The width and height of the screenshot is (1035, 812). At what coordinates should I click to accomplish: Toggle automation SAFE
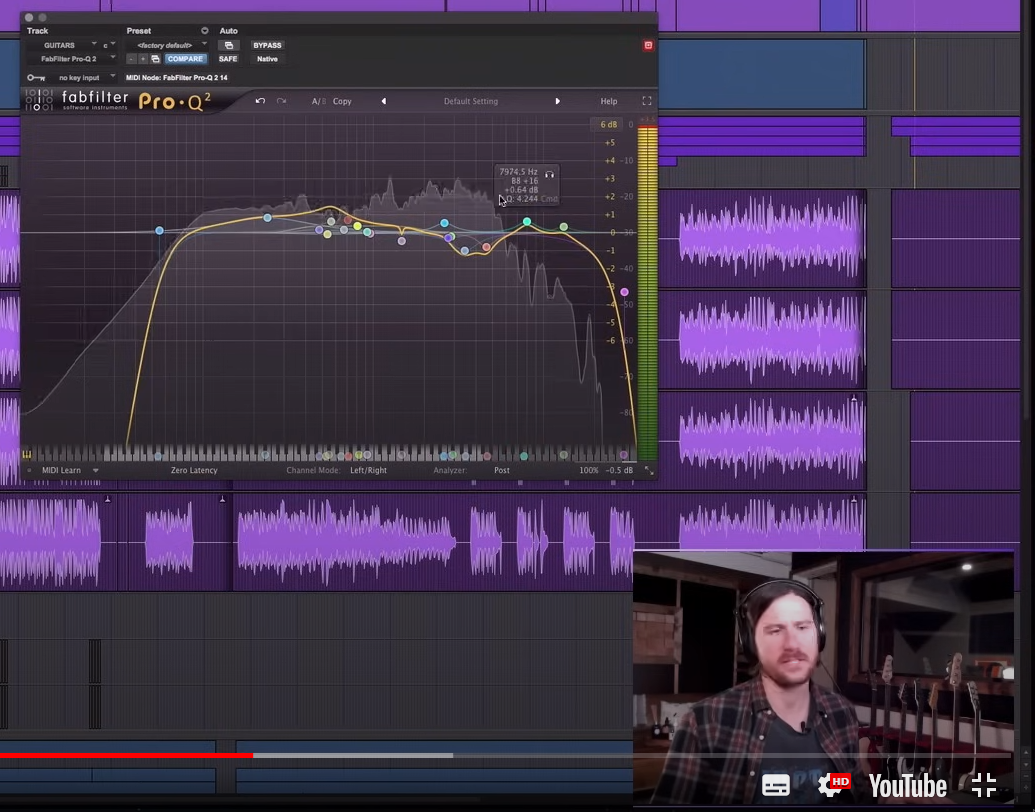tap(228, 59)
